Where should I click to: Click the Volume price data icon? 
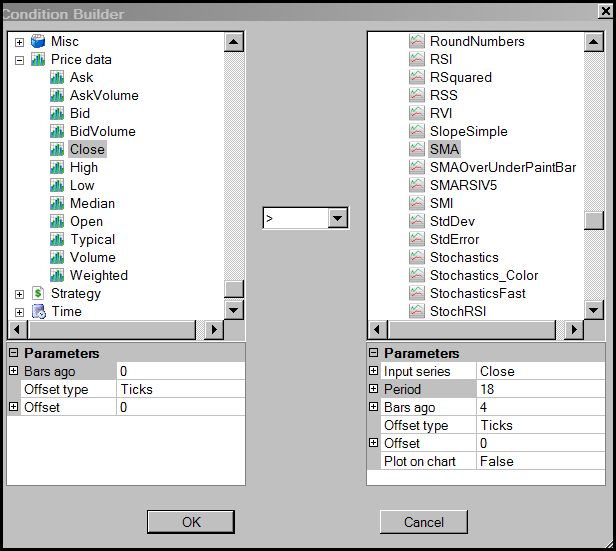[57, 258]
